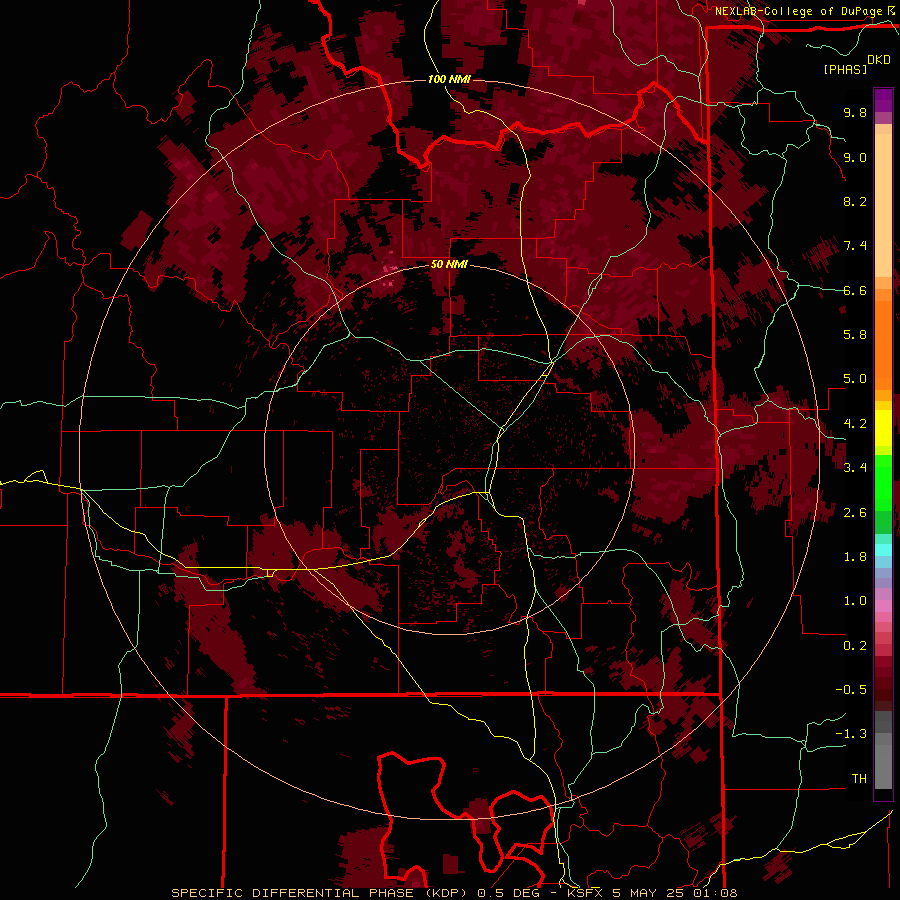The image size is (900, 900).
Task: Click the light peach segment of the color bar
Action: pos(883,207)
